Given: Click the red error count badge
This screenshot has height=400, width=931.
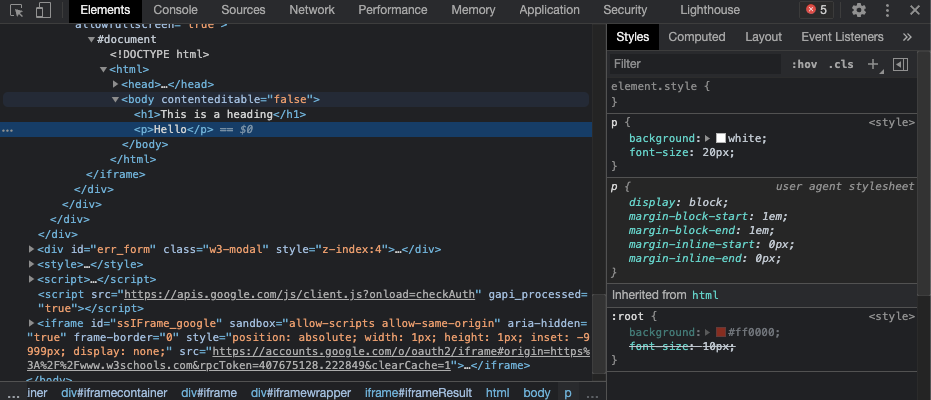Looking at the screenshot, I should click(816, 10).
